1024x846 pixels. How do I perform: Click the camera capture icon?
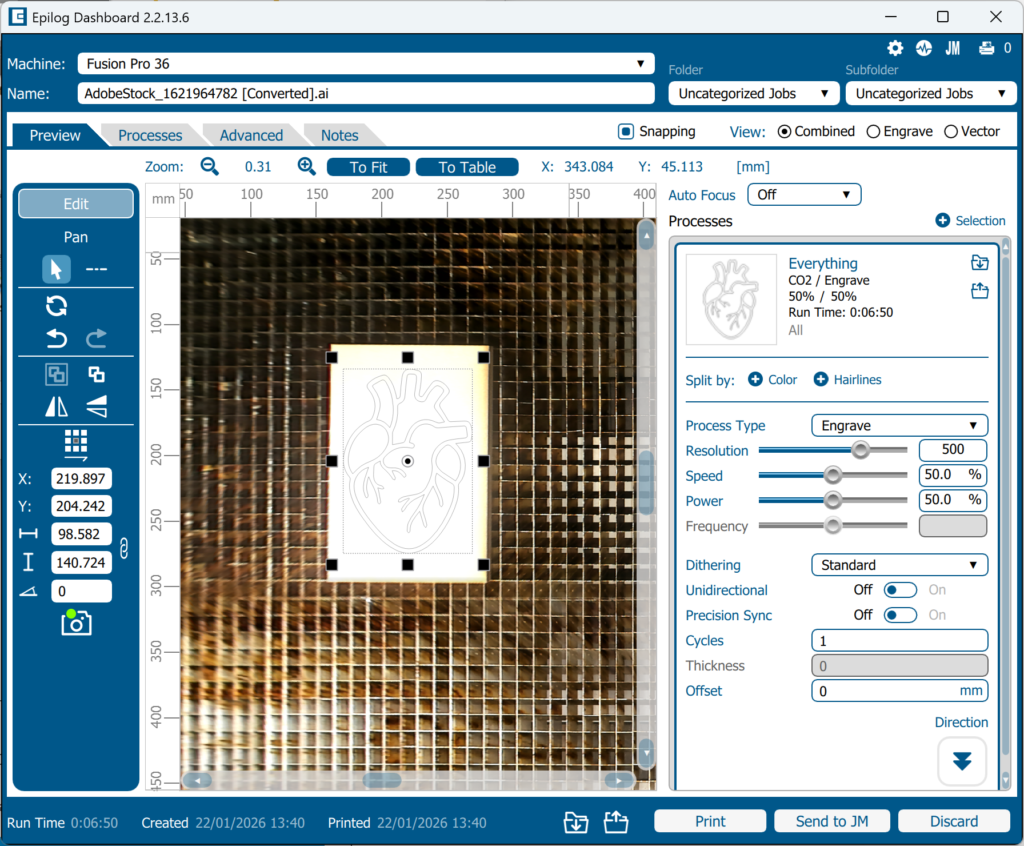coord(76,622)
